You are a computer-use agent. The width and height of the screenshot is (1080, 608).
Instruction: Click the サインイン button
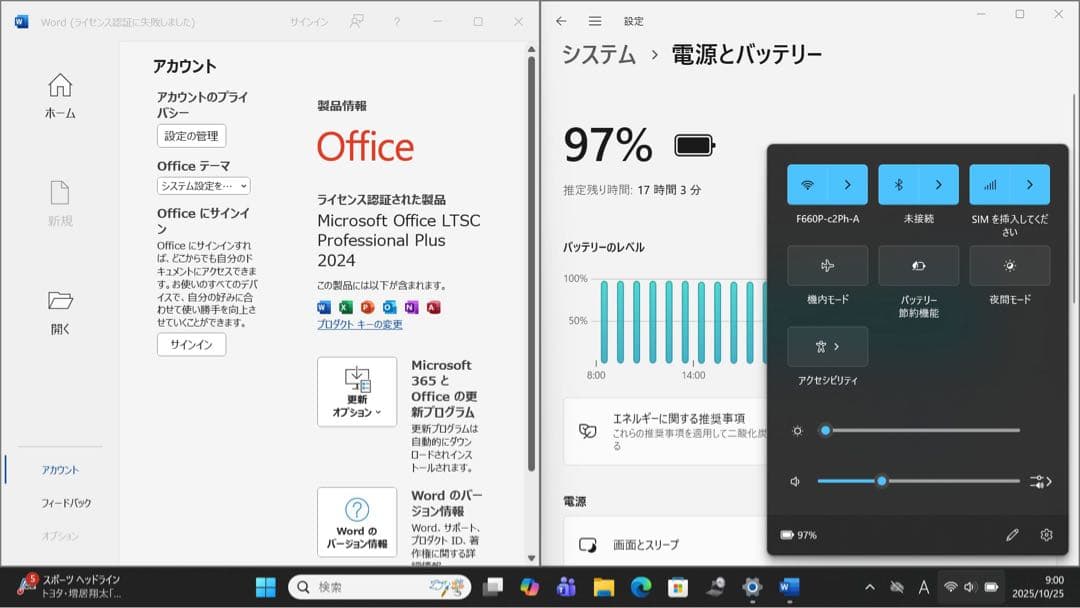(x=190, y=345)
